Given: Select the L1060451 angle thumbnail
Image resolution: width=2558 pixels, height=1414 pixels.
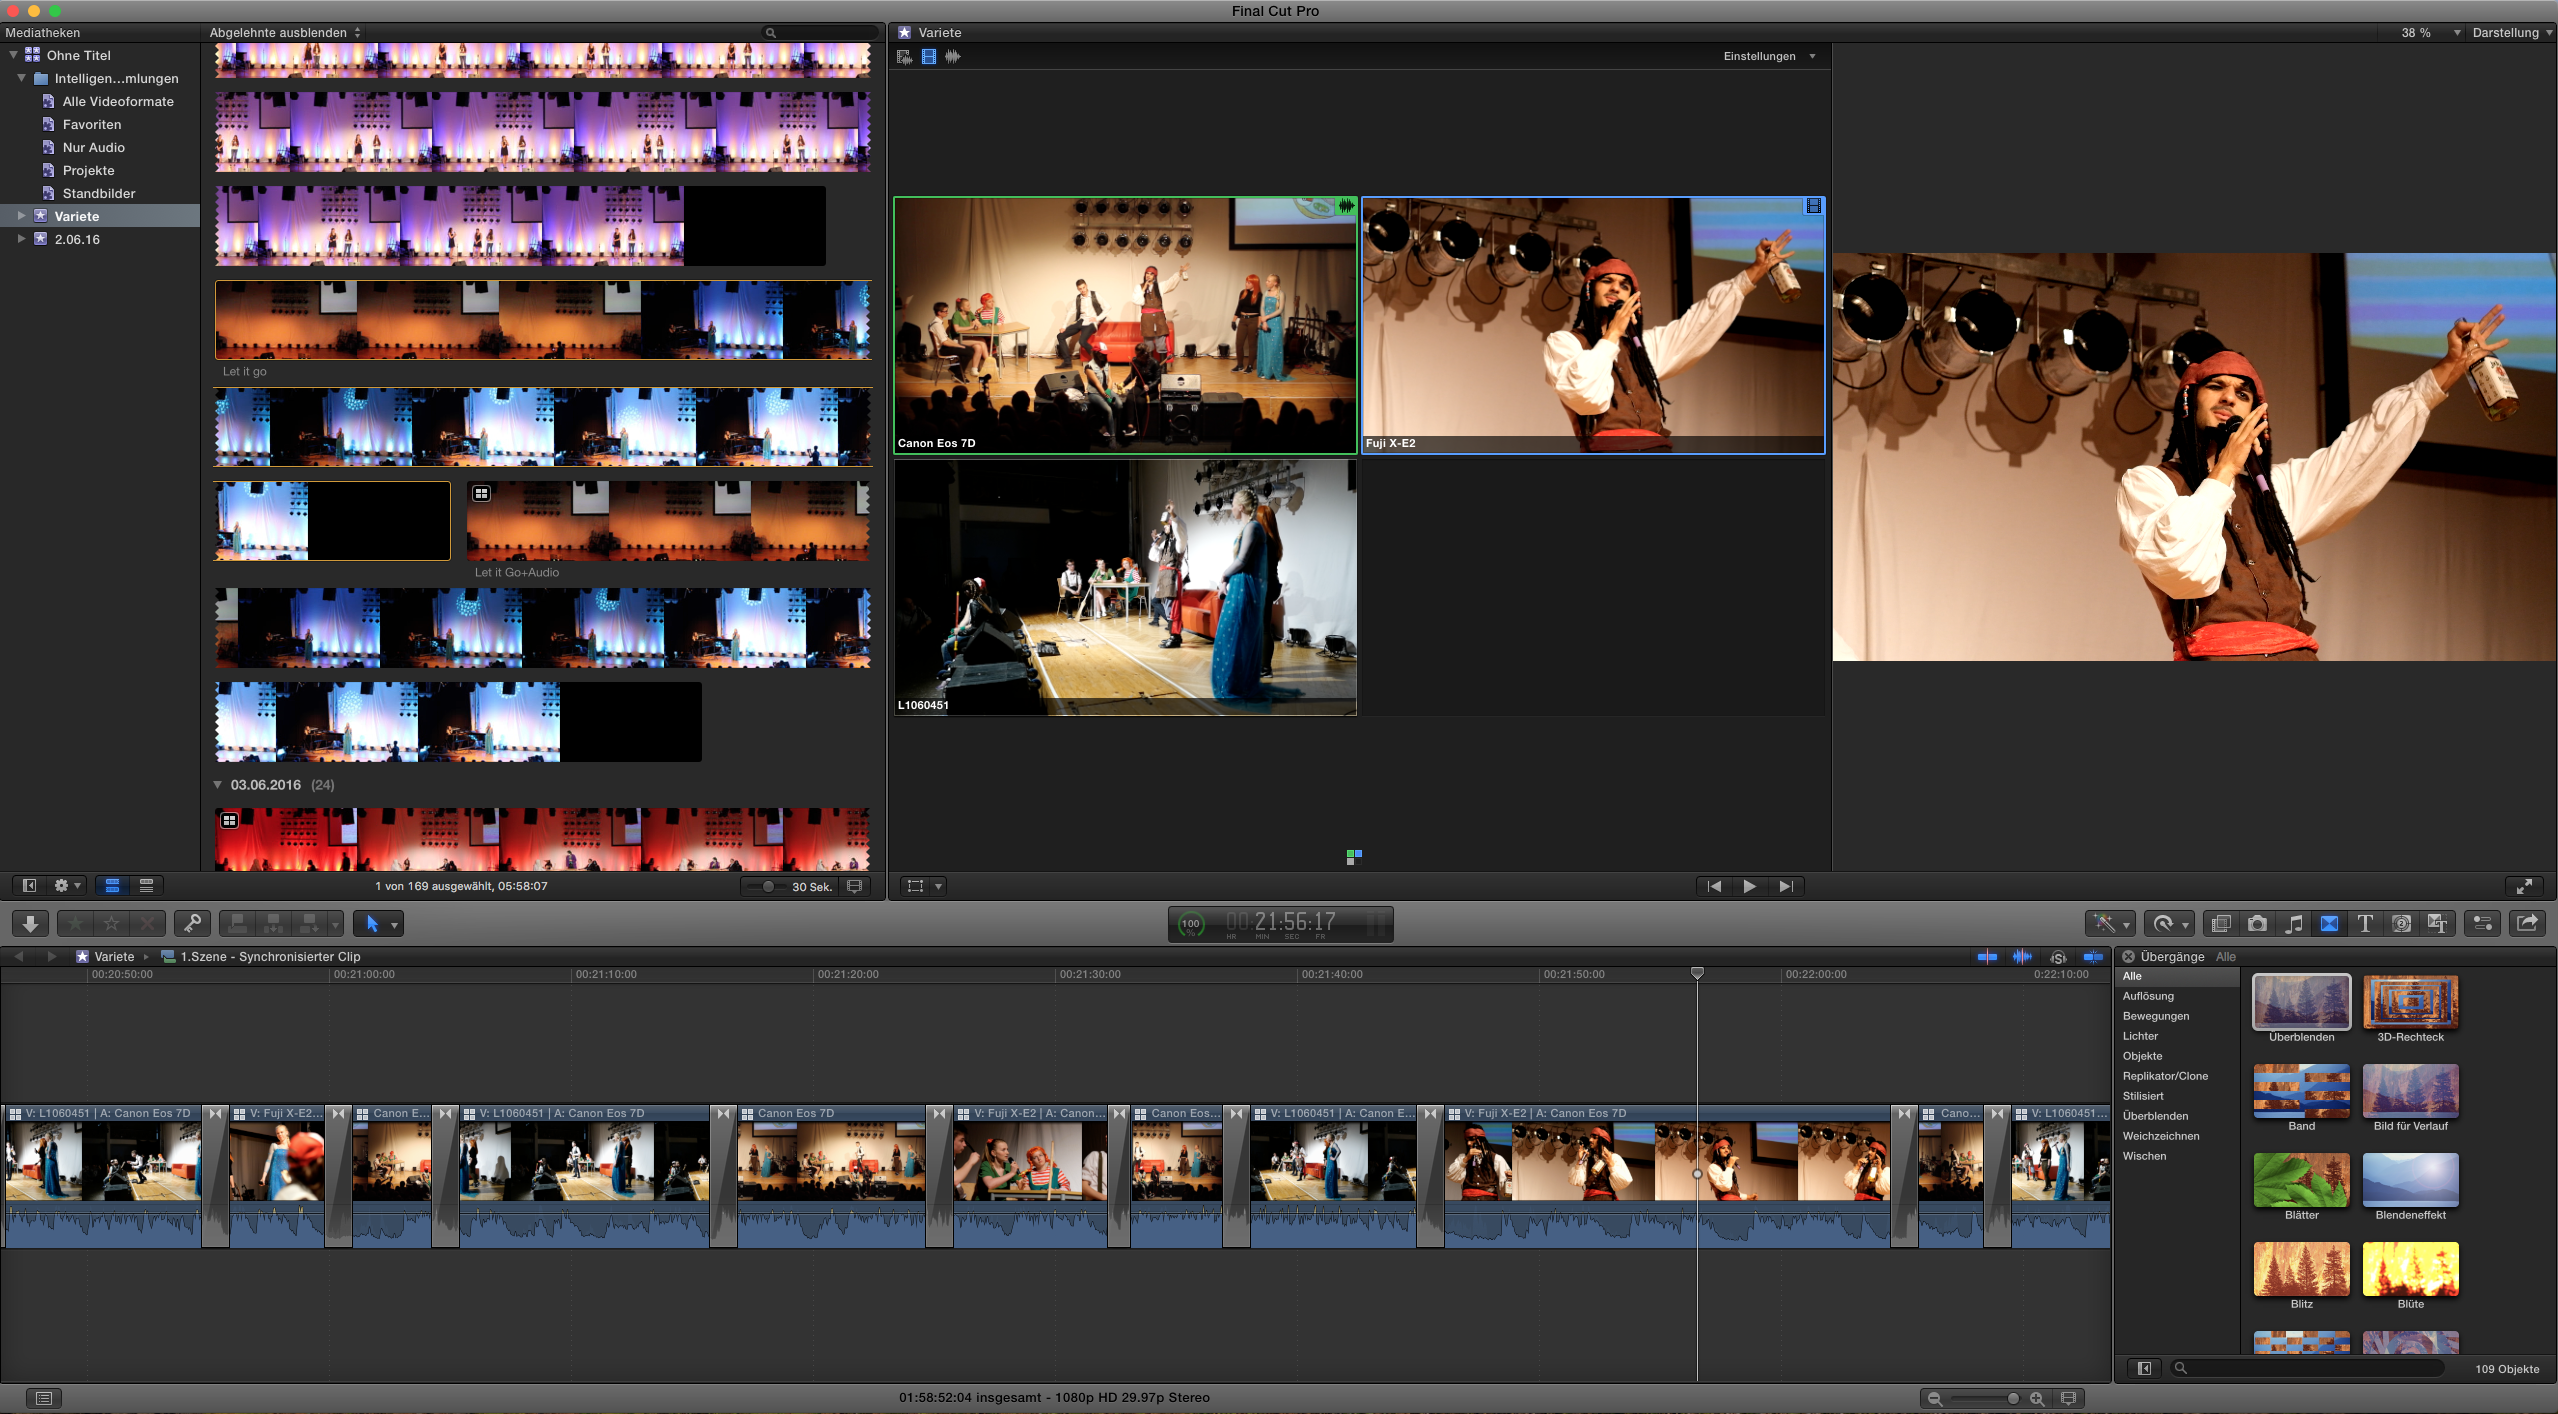Looking at the screenshot, I should (1125, 588).
